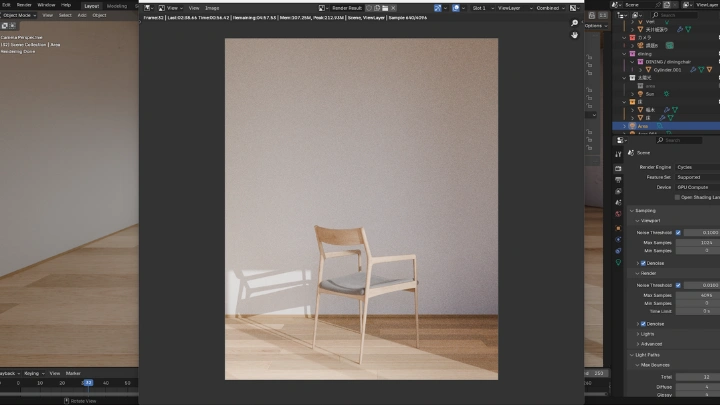Unlink the Render Result image with X icon
Viewport: 720px width, 405px height.
coord(394,8)
